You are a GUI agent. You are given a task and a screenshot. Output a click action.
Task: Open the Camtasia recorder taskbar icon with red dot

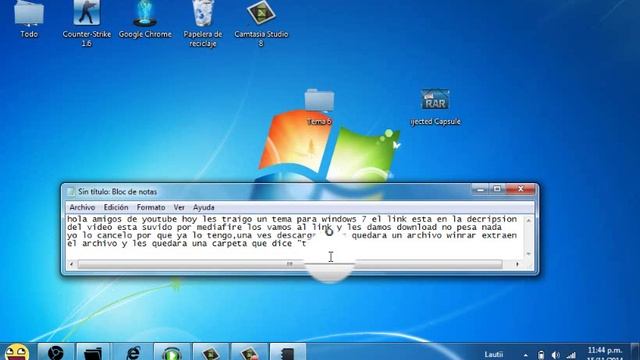coord(249,352)
